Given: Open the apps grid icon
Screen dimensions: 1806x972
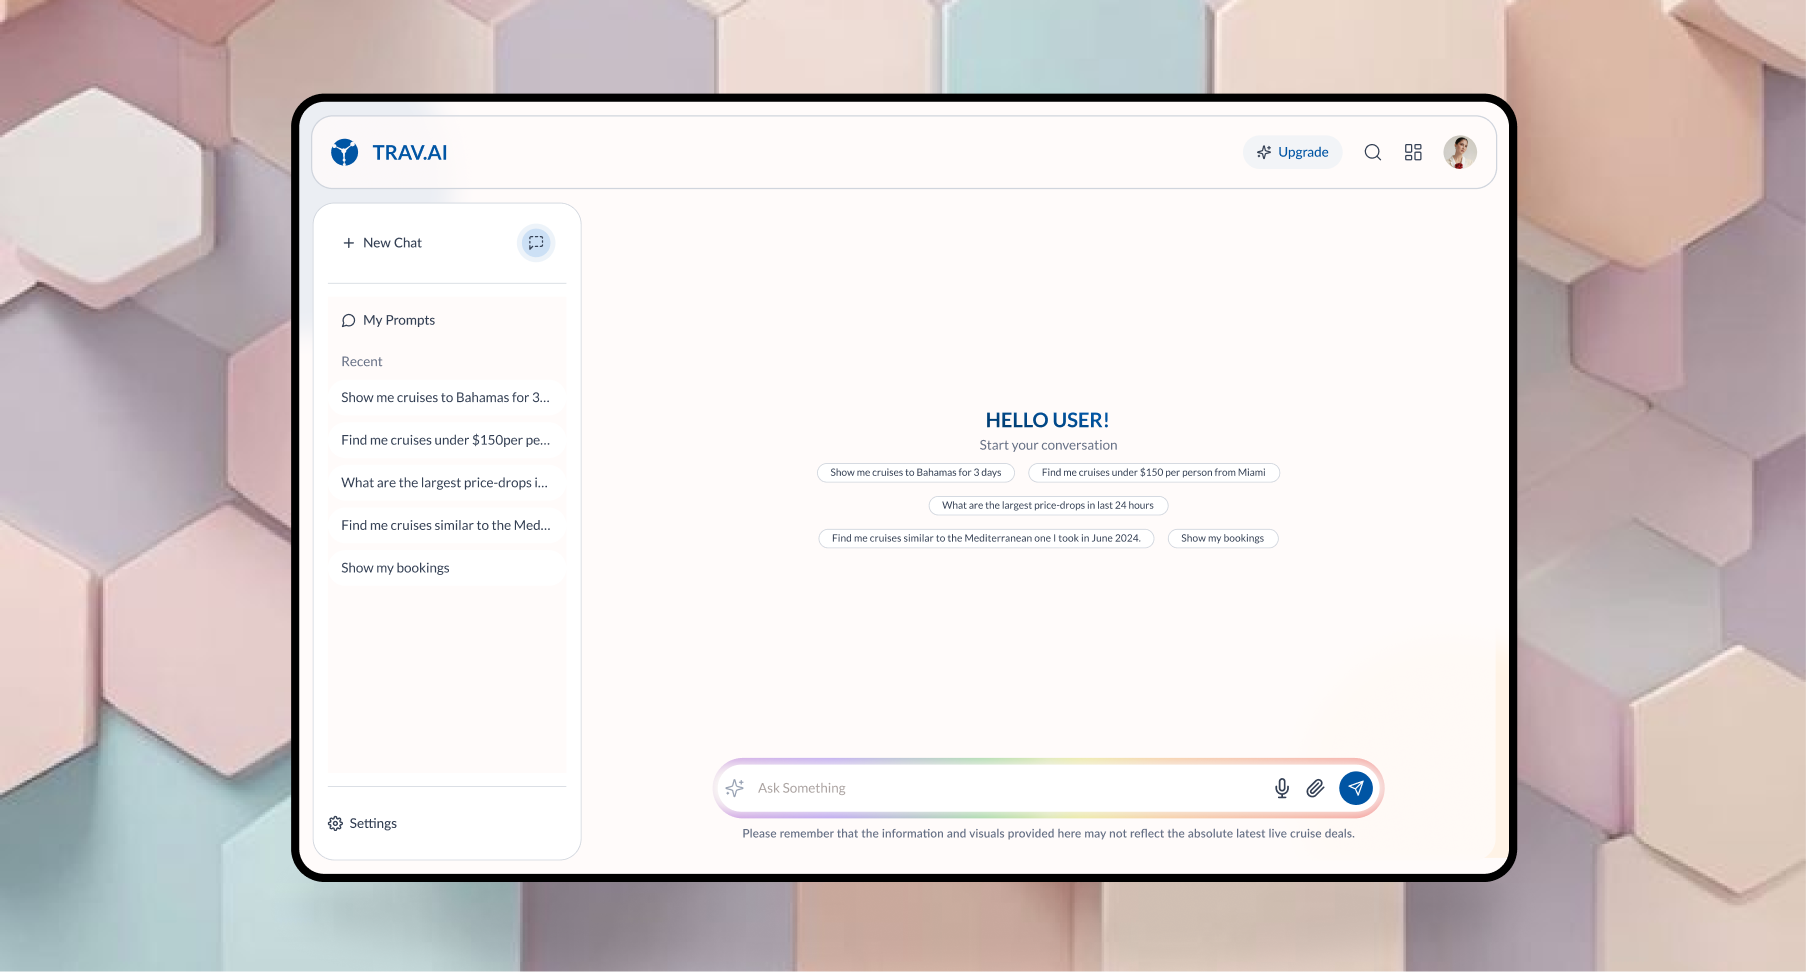Looking at the screenshot, I should (x=1412, y=152).
